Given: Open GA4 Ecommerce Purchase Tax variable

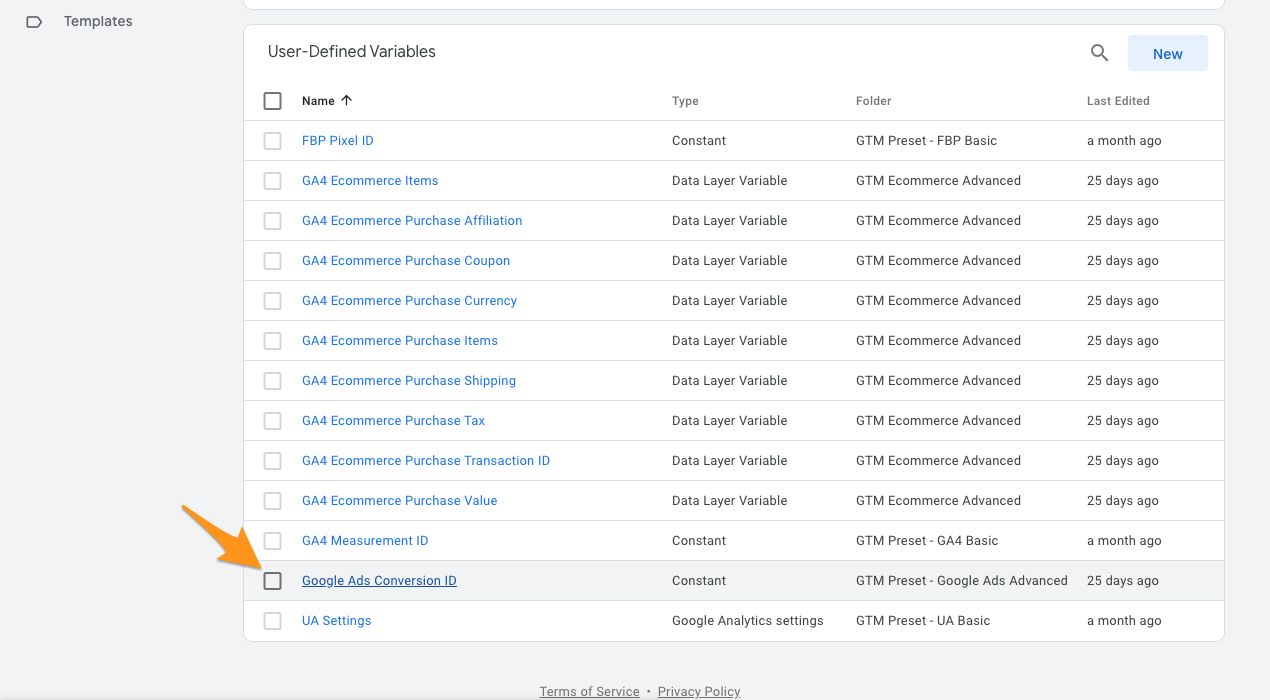Looking at the screenshot, I should [393, 421].
